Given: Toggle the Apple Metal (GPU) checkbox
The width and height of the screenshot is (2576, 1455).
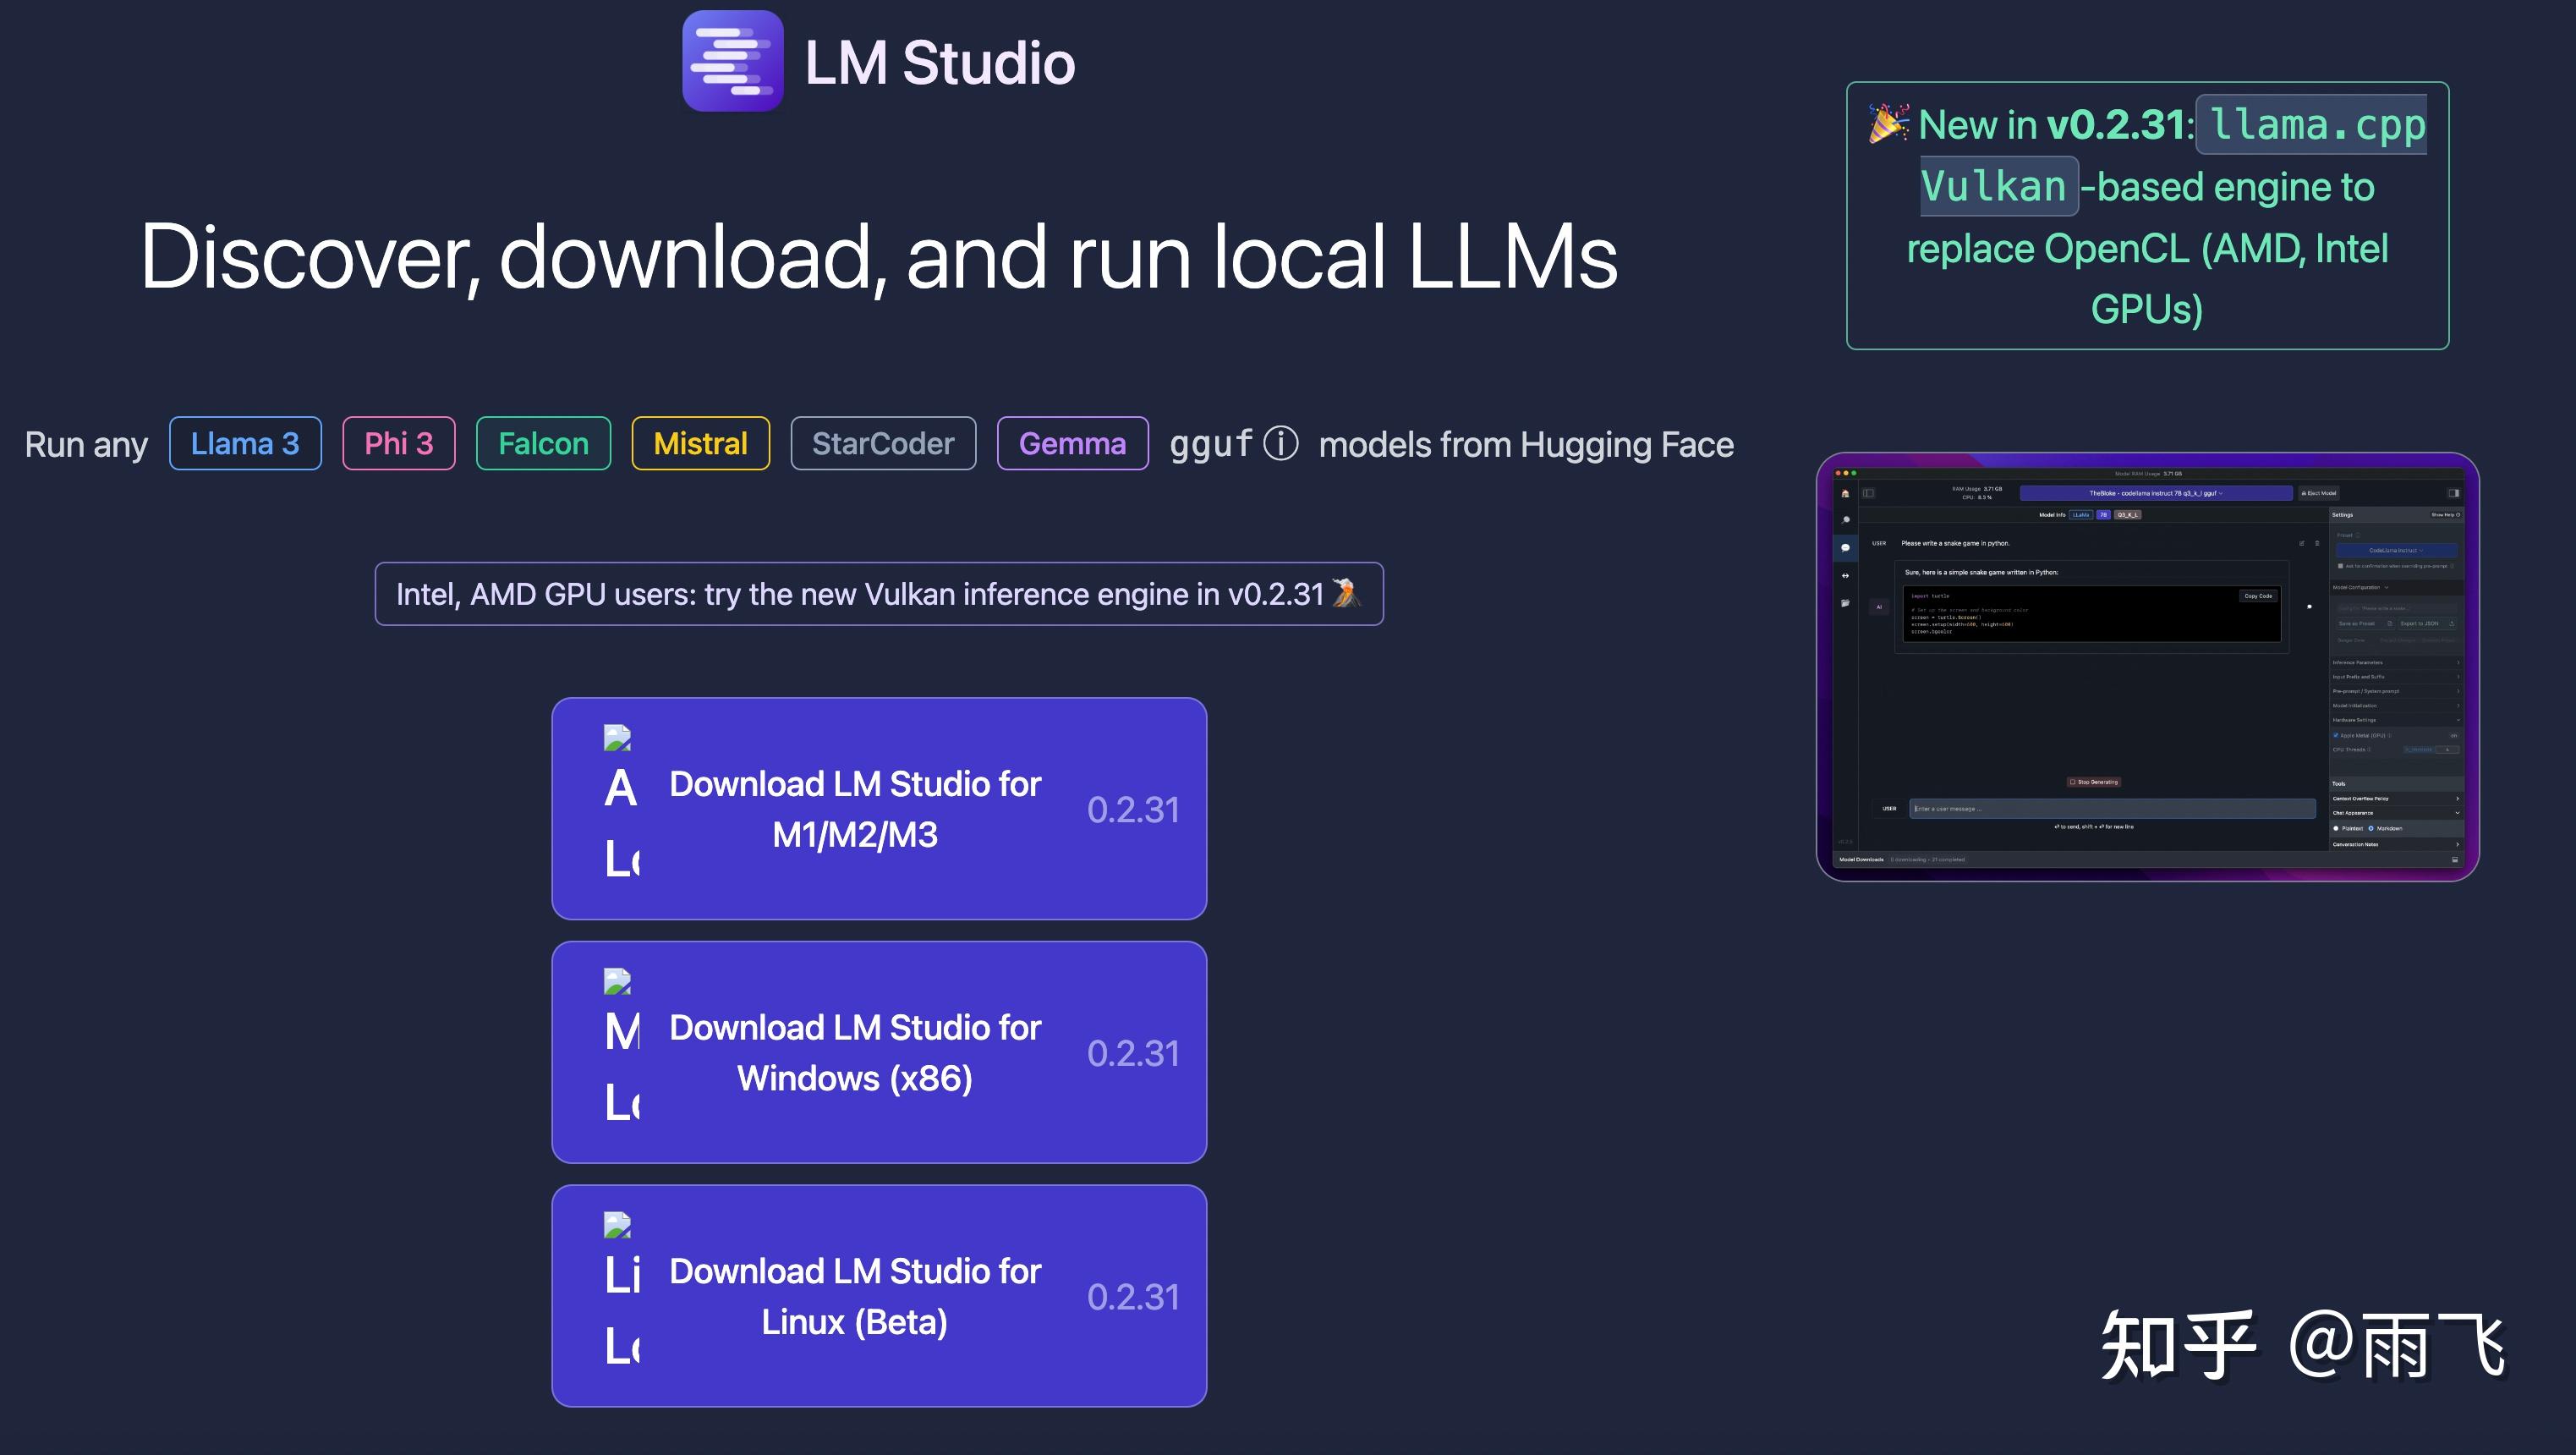Looking at the screenshot, I should click(2336, 735).
